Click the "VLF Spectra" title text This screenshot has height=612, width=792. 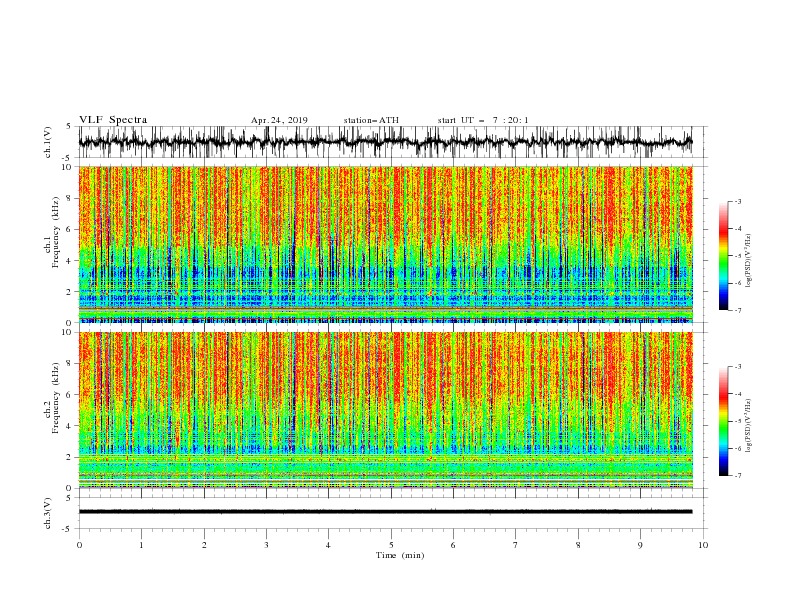tap(113, 120)
